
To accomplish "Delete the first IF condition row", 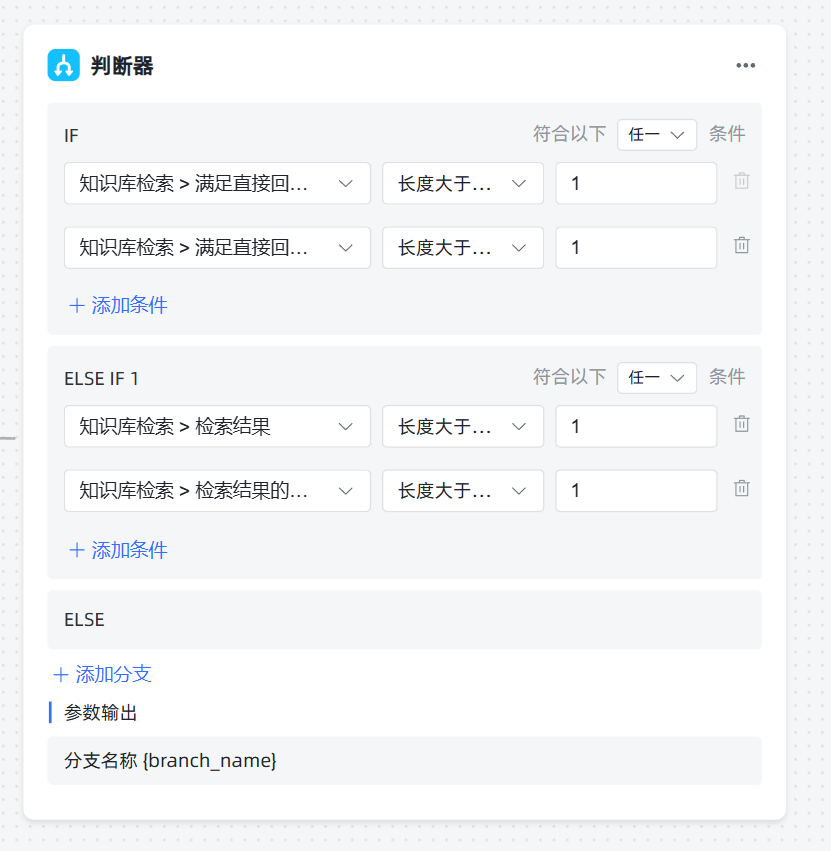I will coord(741,182).
